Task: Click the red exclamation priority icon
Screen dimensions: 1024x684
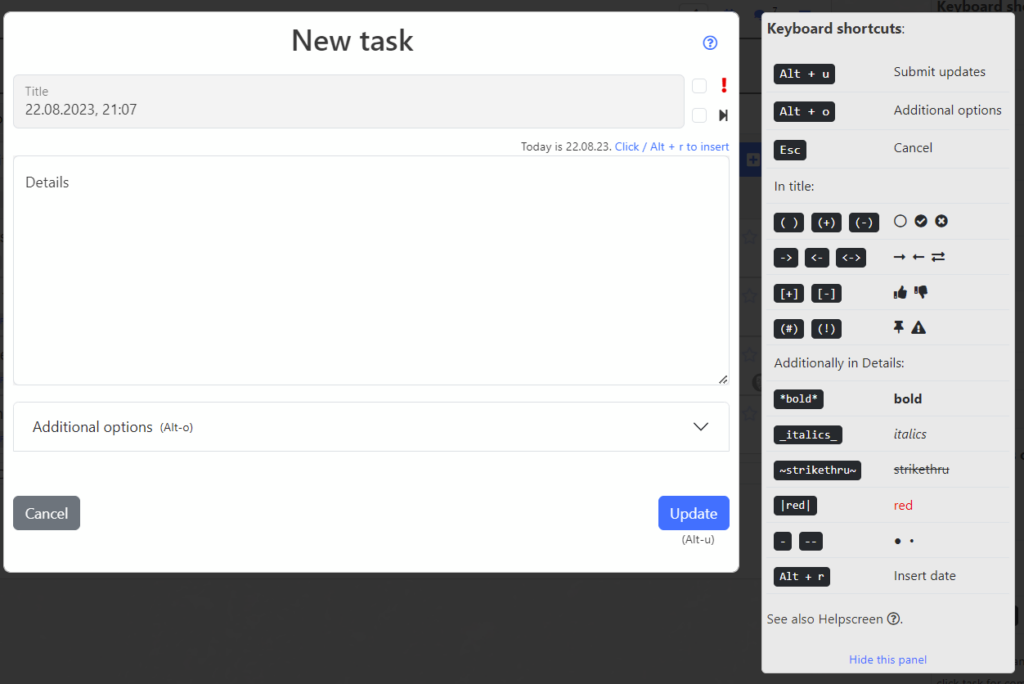Action: point(723,86)
